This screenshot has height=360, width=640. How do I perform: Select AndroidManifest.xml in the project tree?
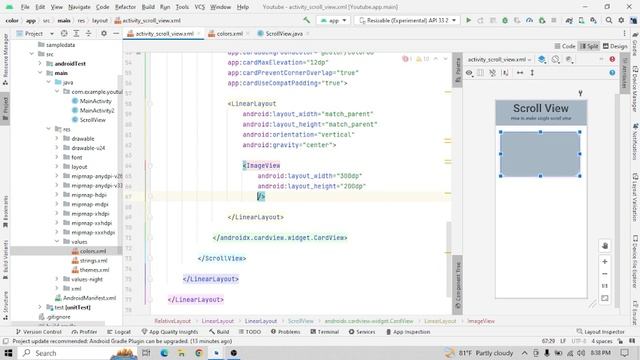(x=89, y=298)
